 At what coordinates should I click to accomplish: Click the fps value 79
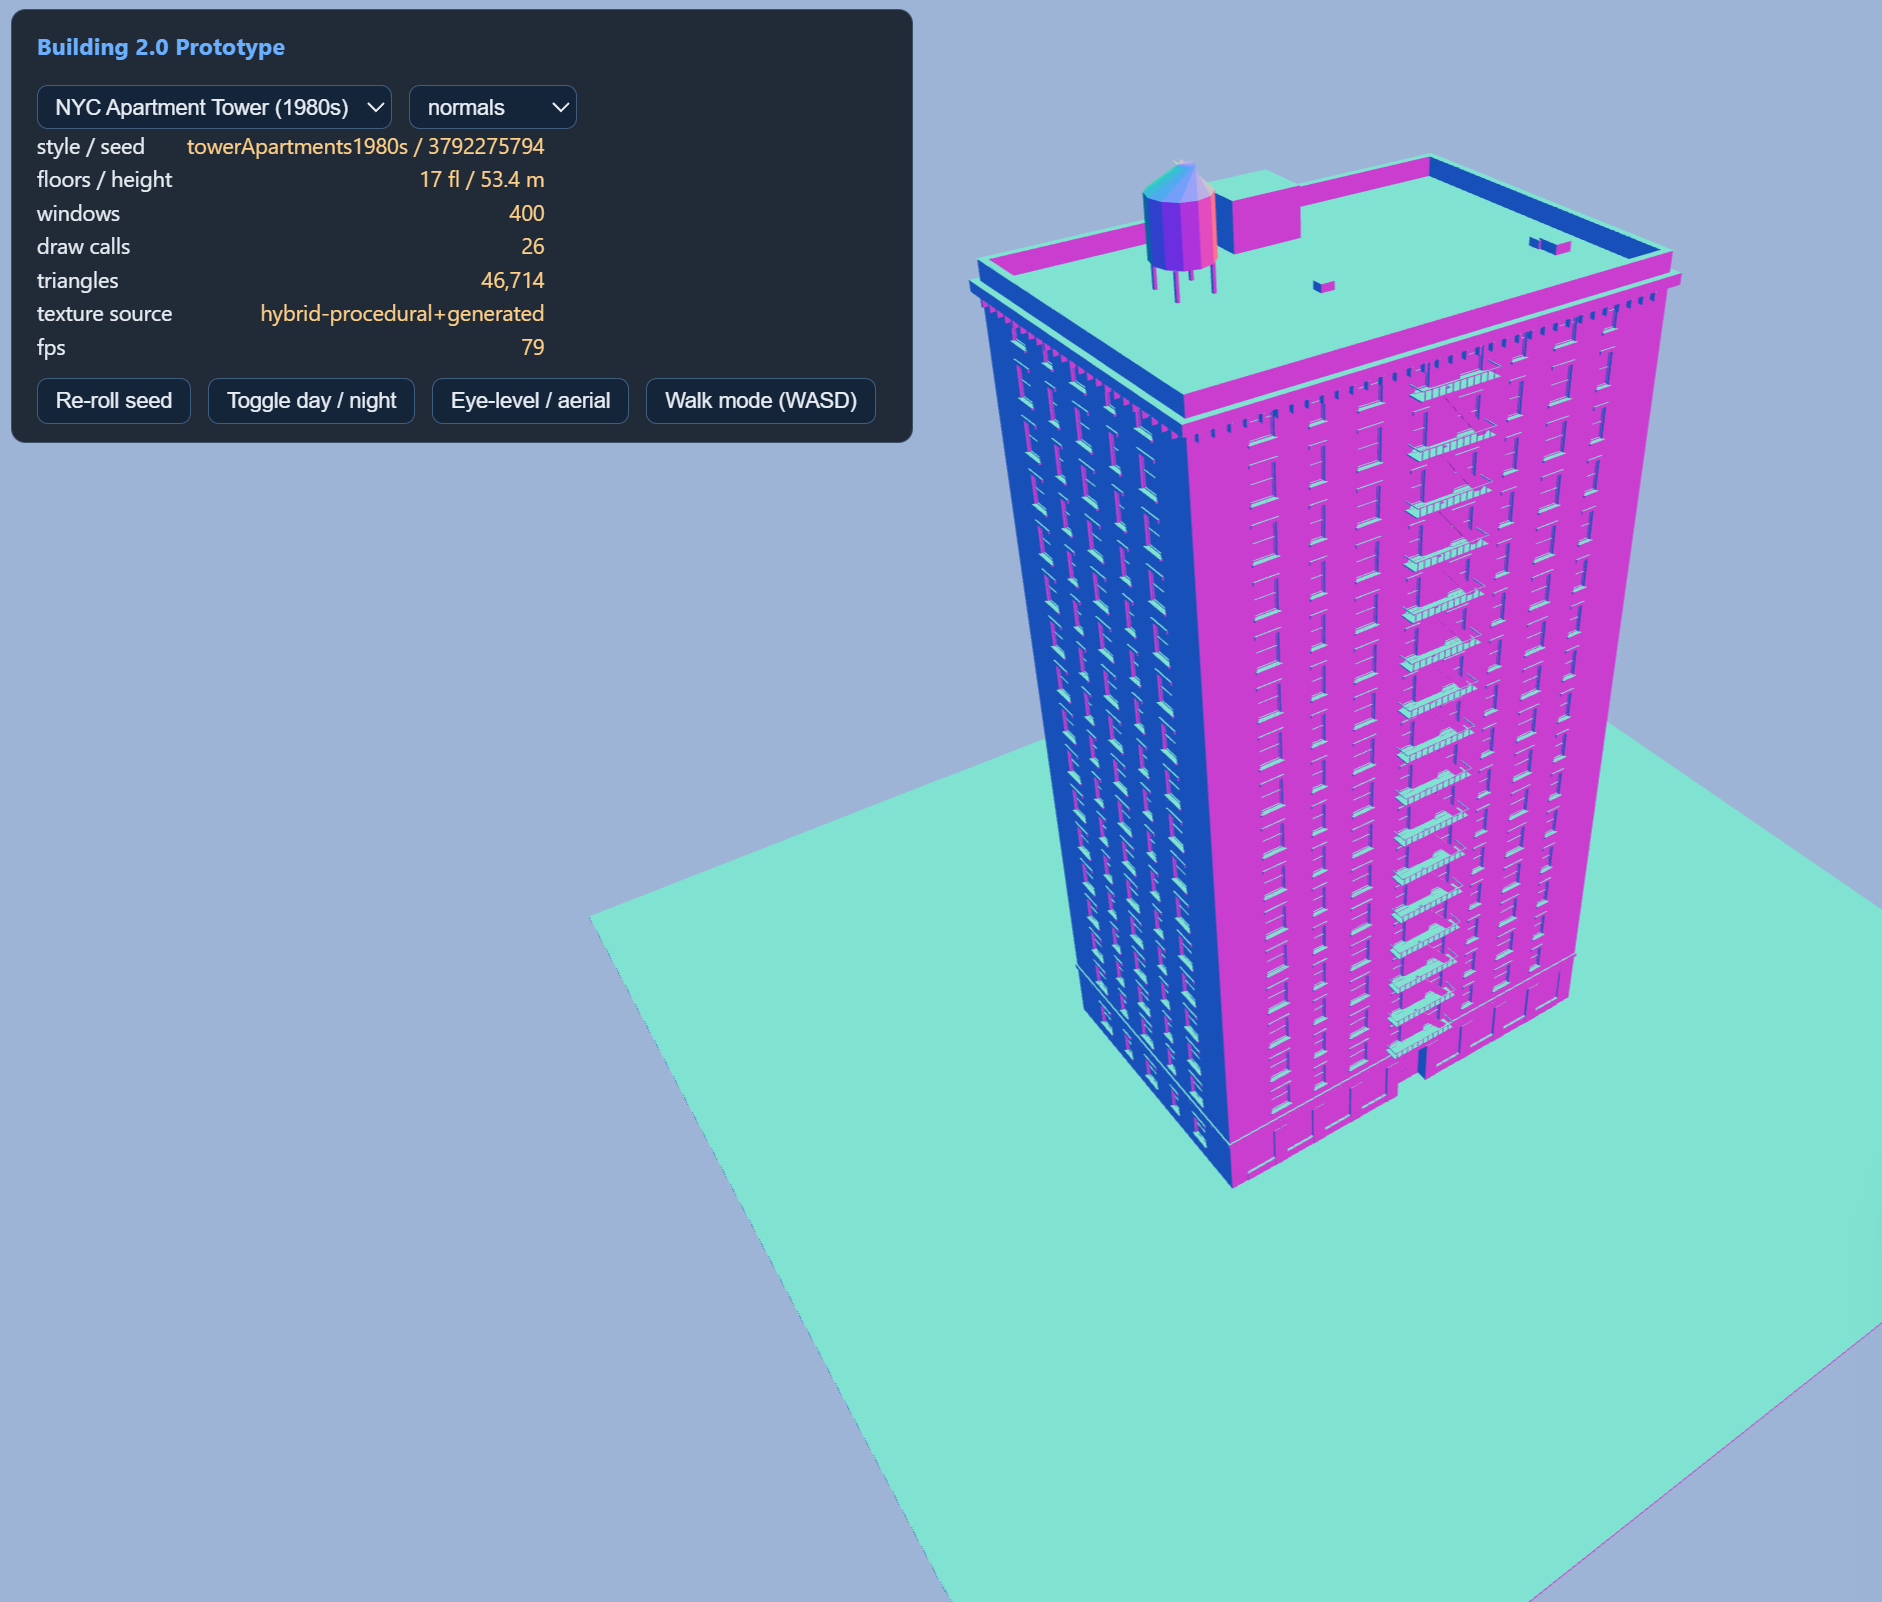533,348
